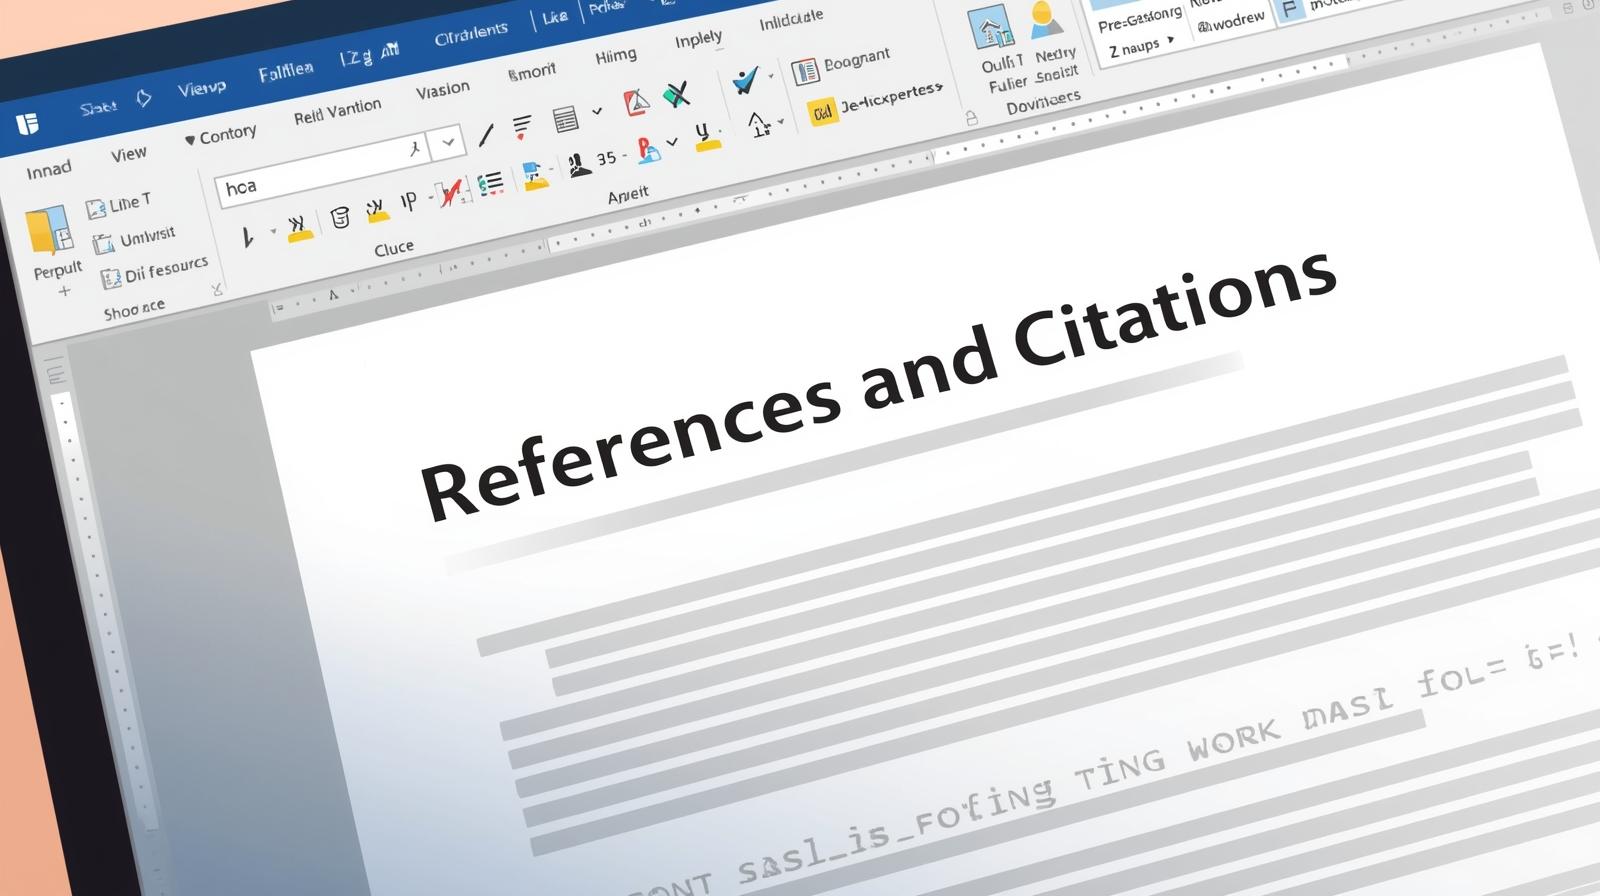Click the bucket icon in Cluce group
Screen dimensions: 1600x896
[340, 217]
